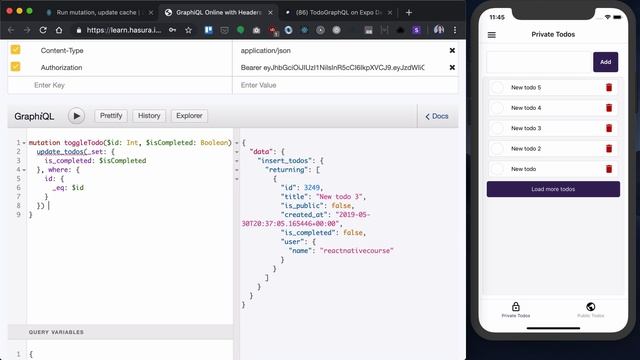Viewport: 640px width, 360px height.
Task: Tap the Add button in the todo app
Action: pyautogui.click(x=605, y=62)
